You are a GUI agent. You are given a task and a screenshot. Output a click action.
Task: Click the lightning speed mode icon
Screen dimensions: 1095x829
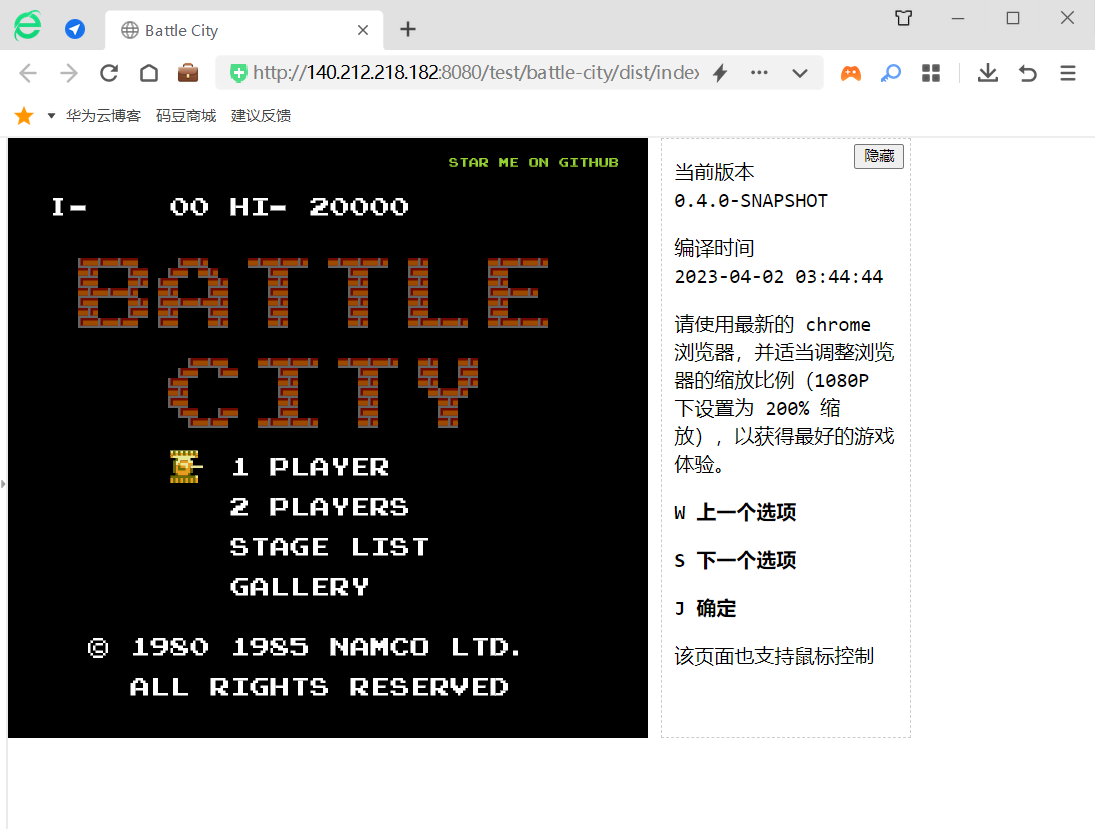click(x=720, y=73)
